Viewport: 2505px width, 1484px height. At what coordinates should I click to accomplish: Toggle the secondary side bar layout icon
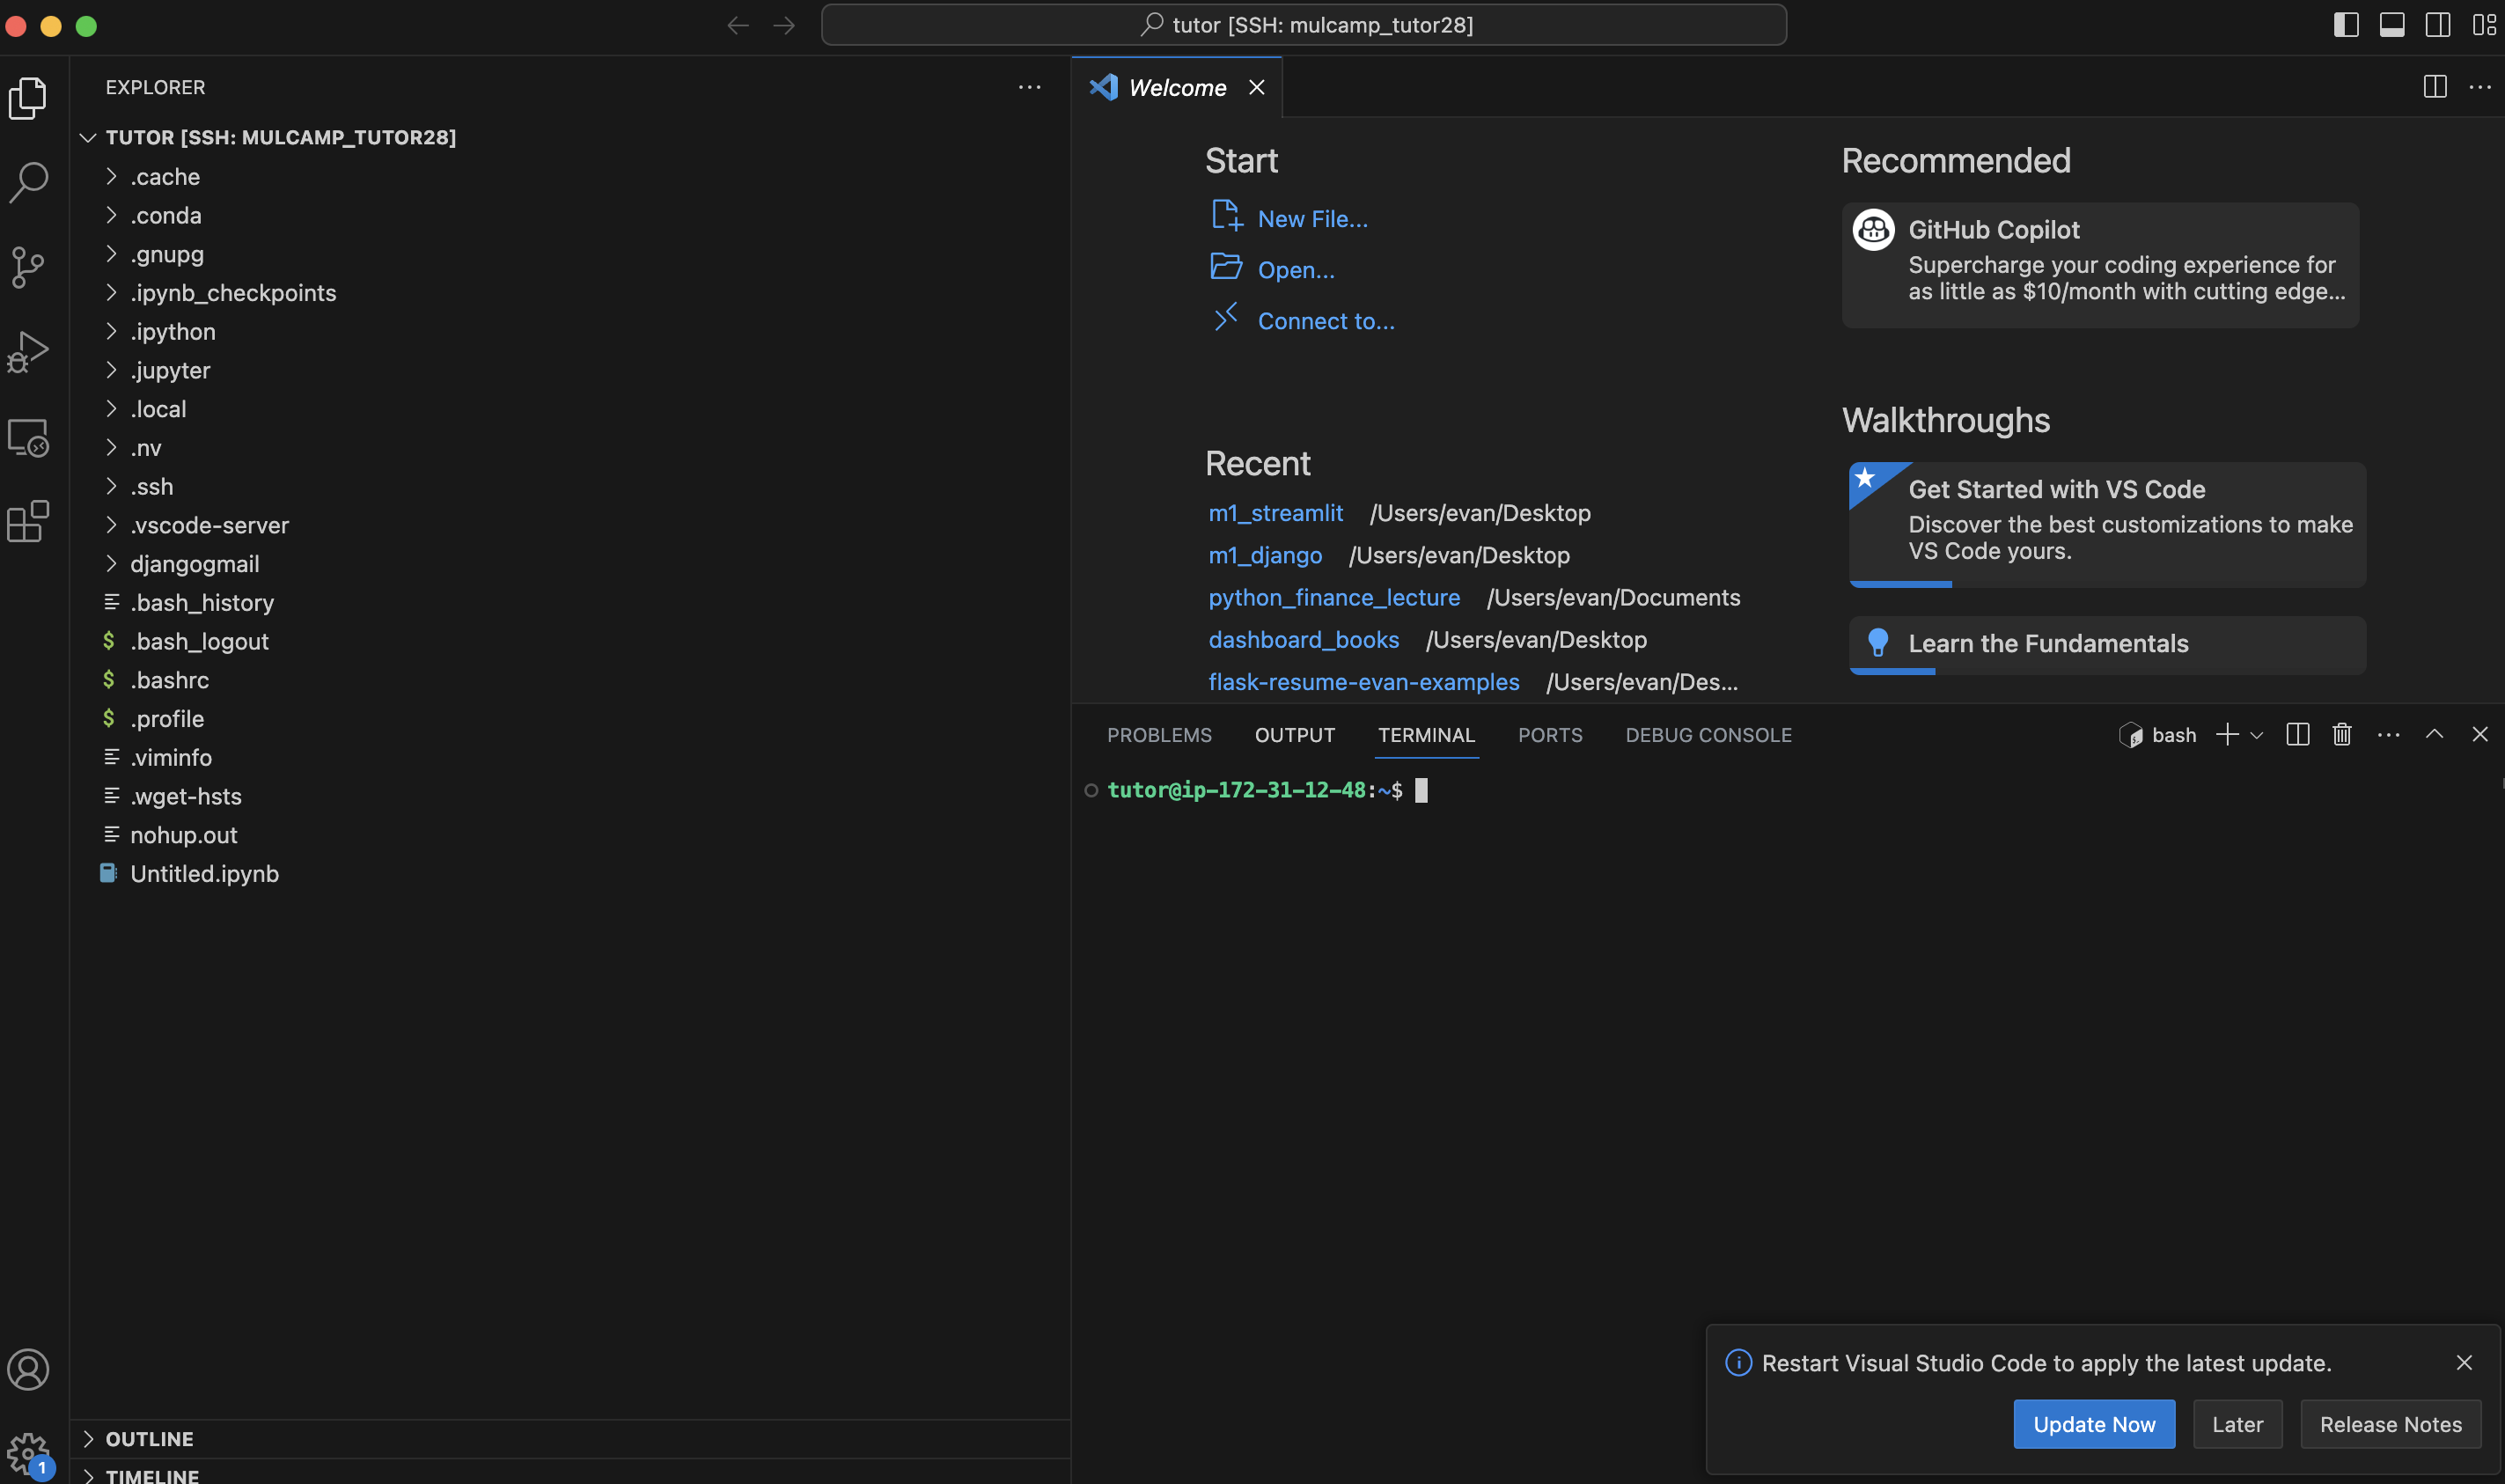pos(2438,25)
